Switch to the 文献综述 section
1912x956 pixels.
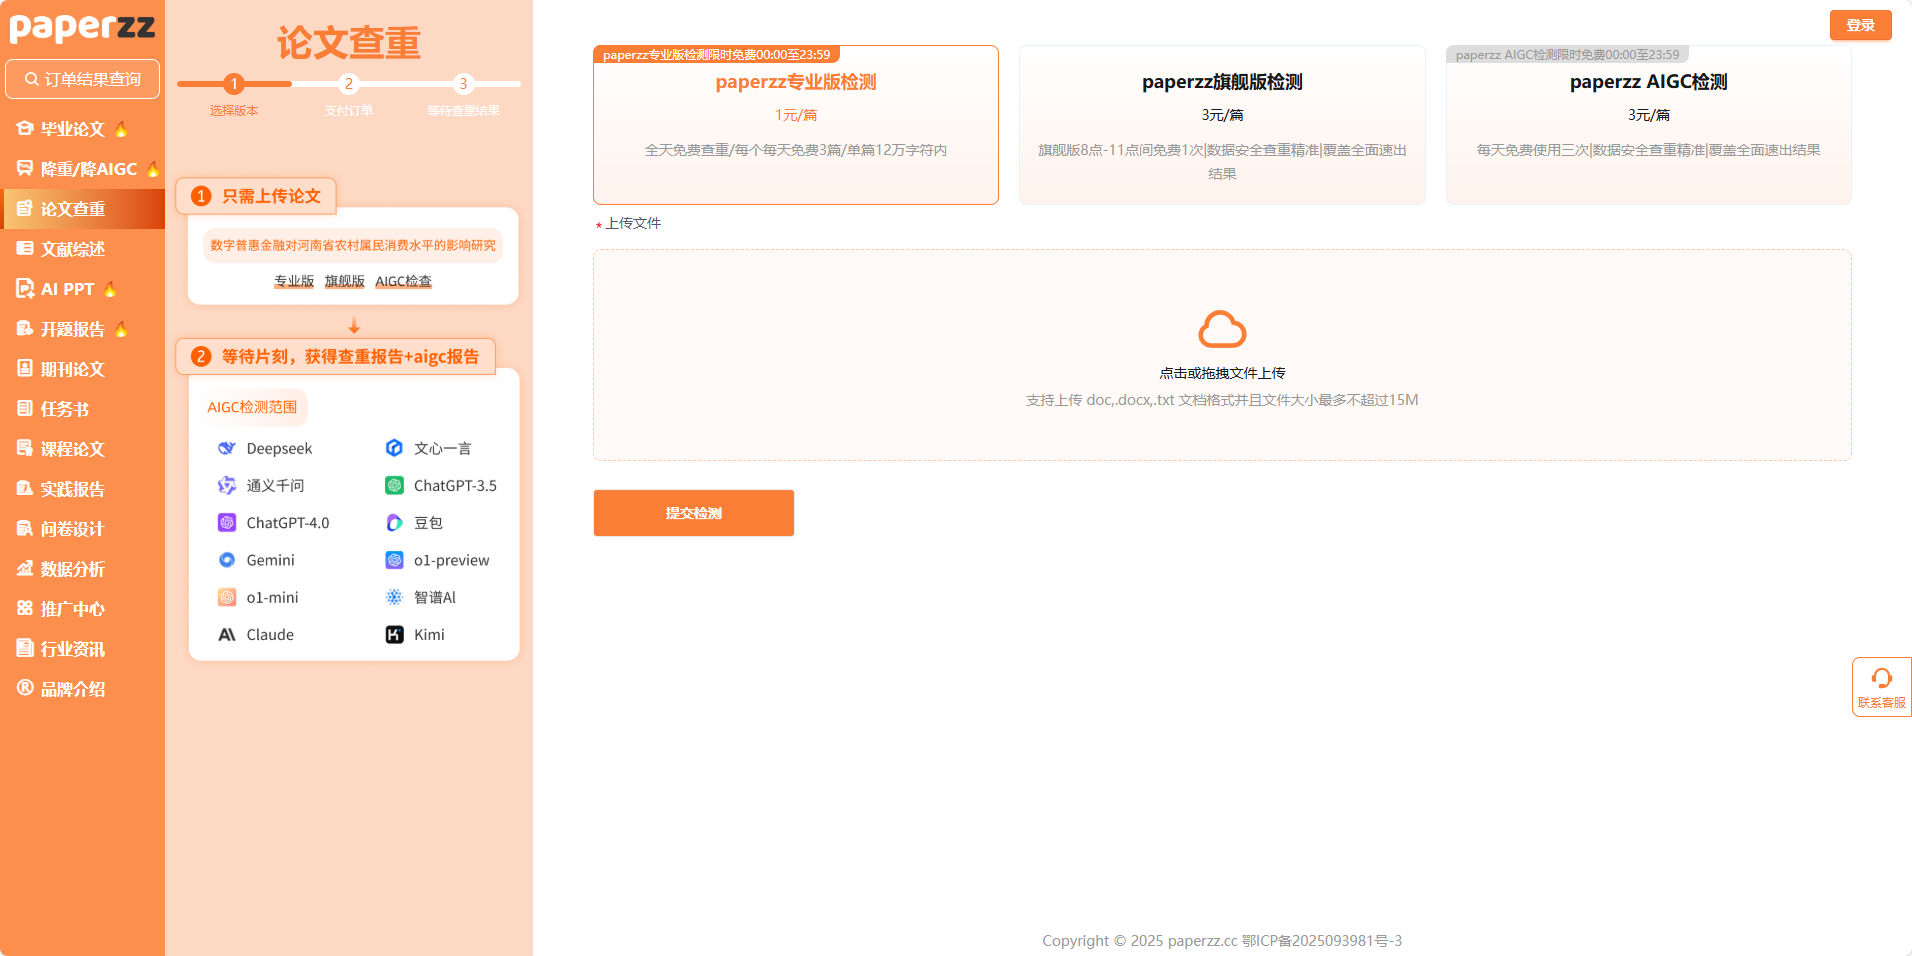click(x=70, y=248)
